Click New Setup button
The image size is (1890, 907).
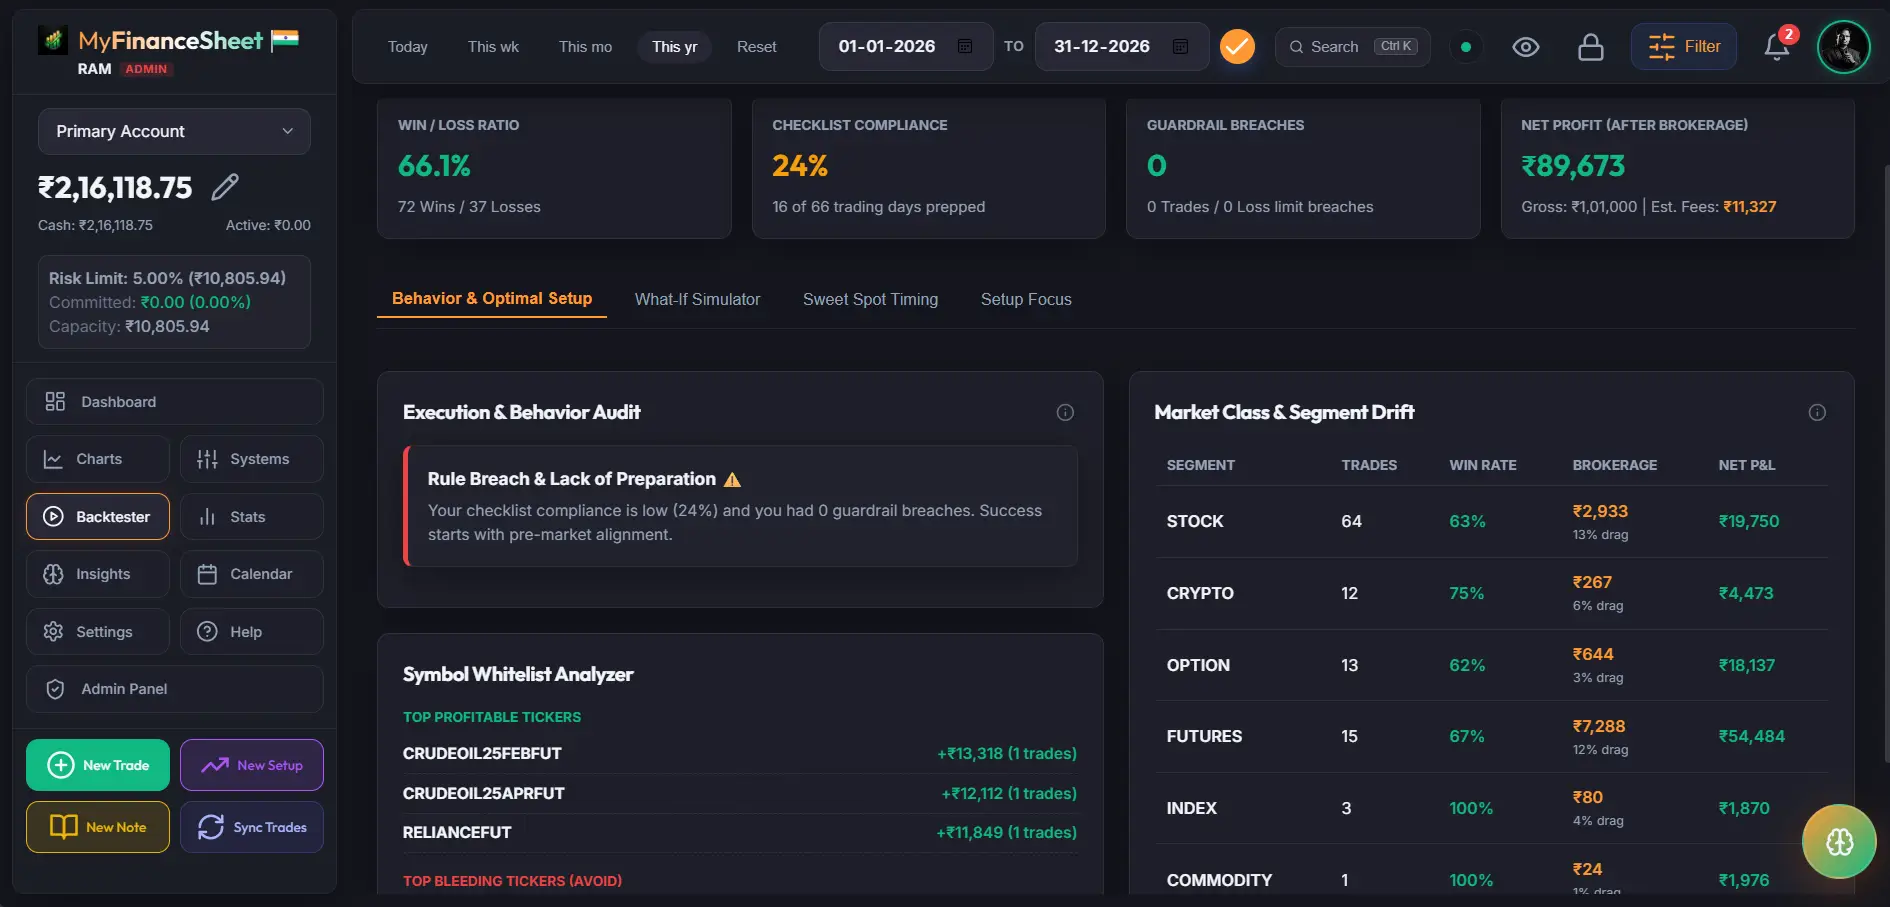251,765
